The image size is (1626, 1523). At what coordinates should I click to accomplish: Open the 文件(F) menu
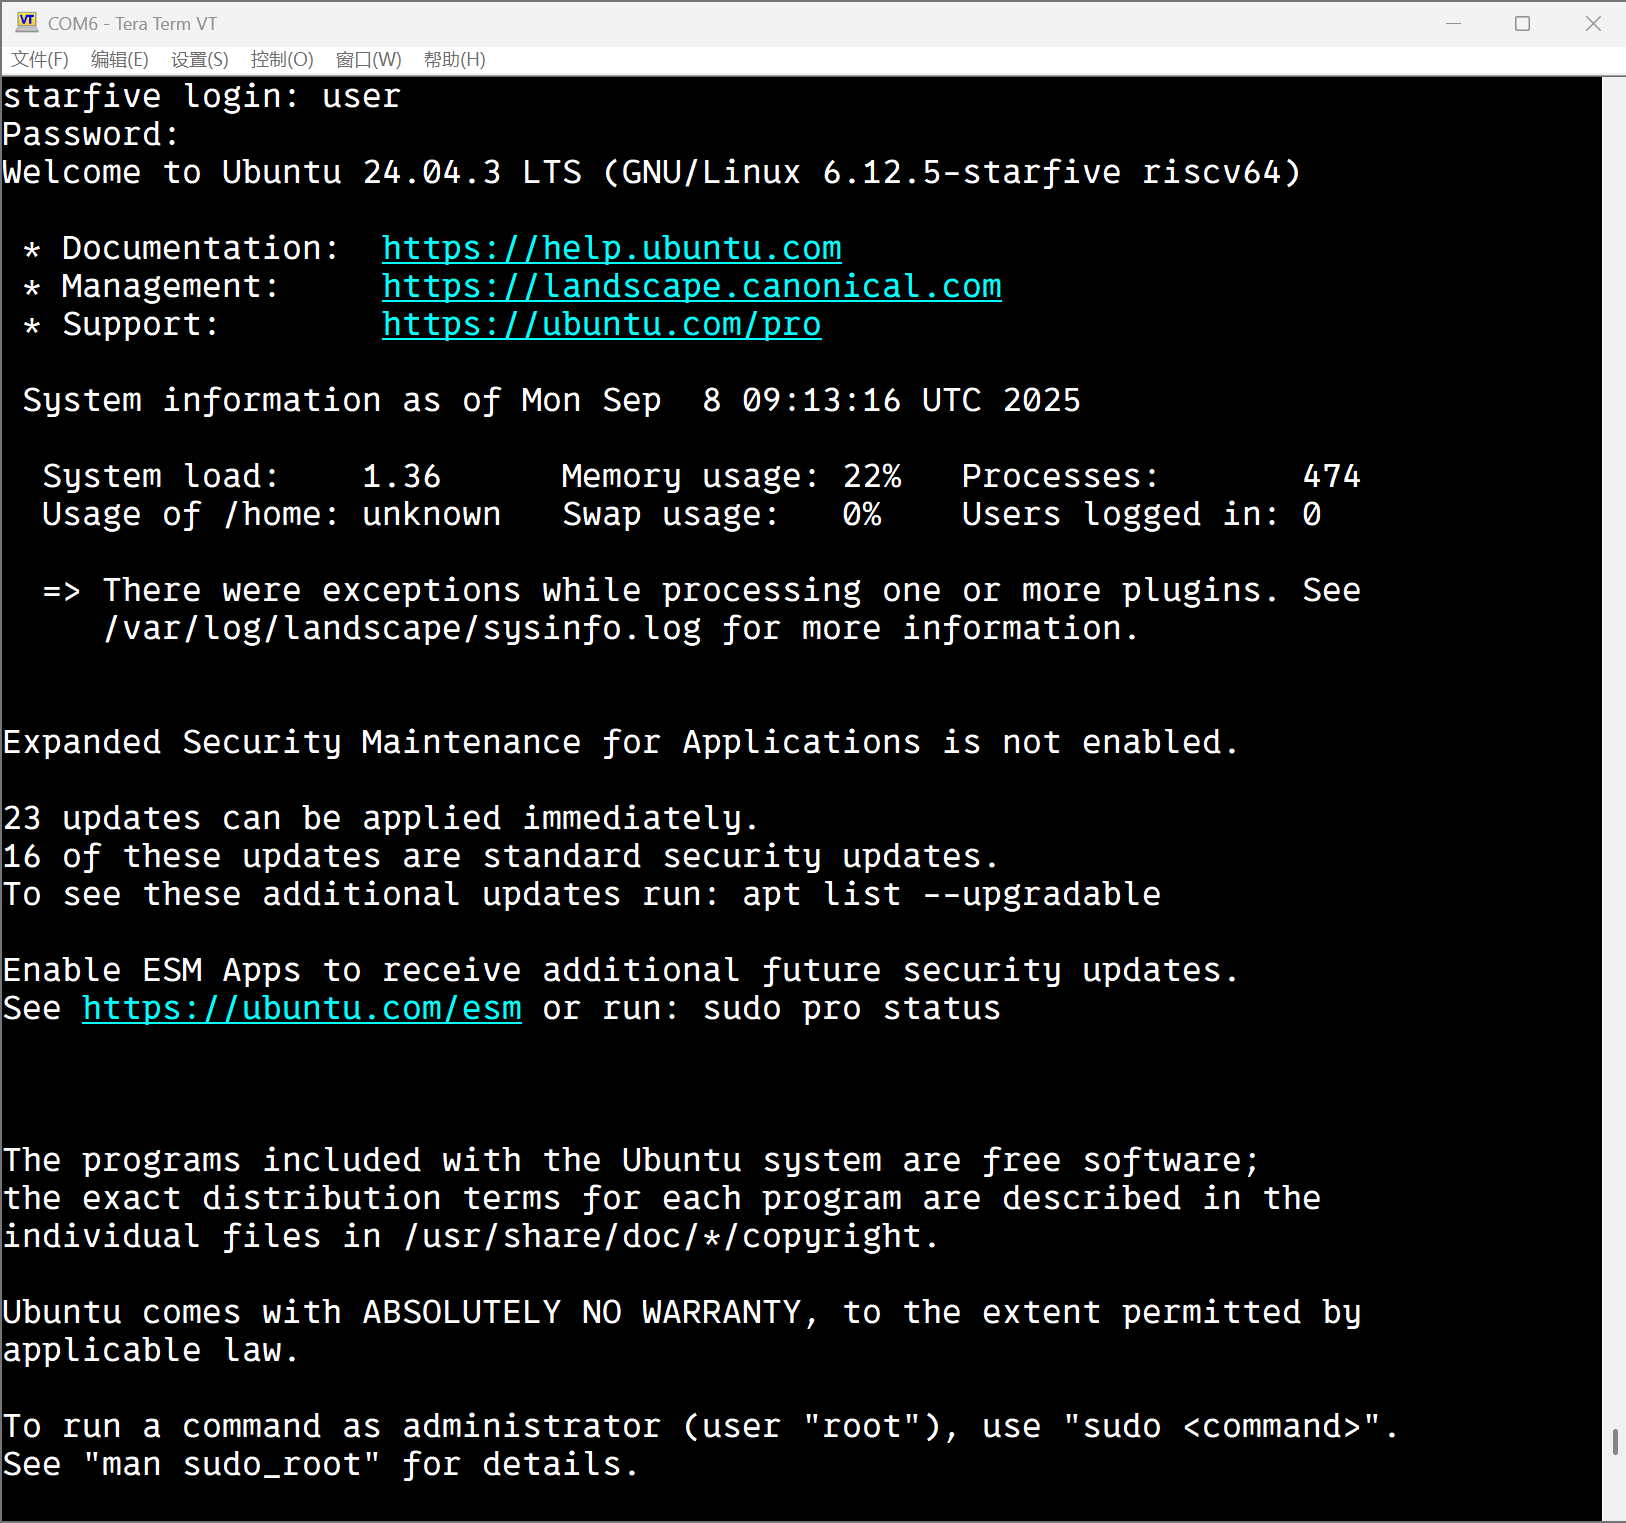pos(40,60)
